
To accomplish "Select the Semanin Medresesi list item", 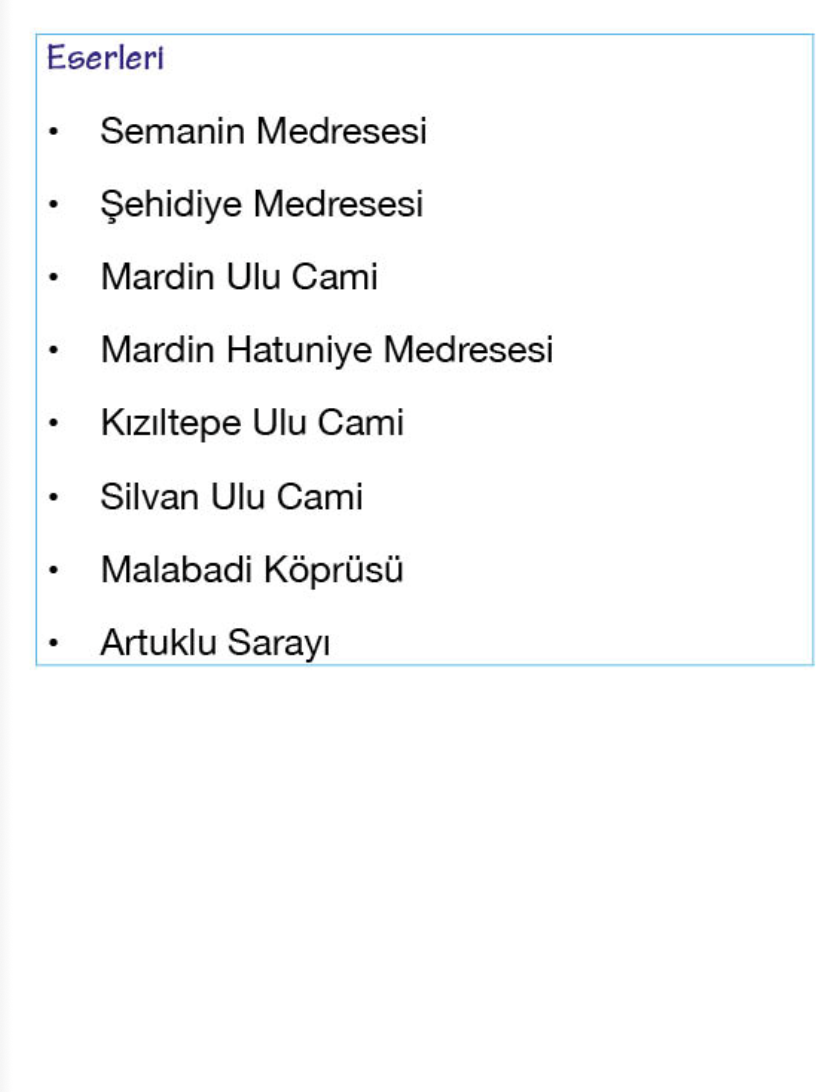I will 263,131.
